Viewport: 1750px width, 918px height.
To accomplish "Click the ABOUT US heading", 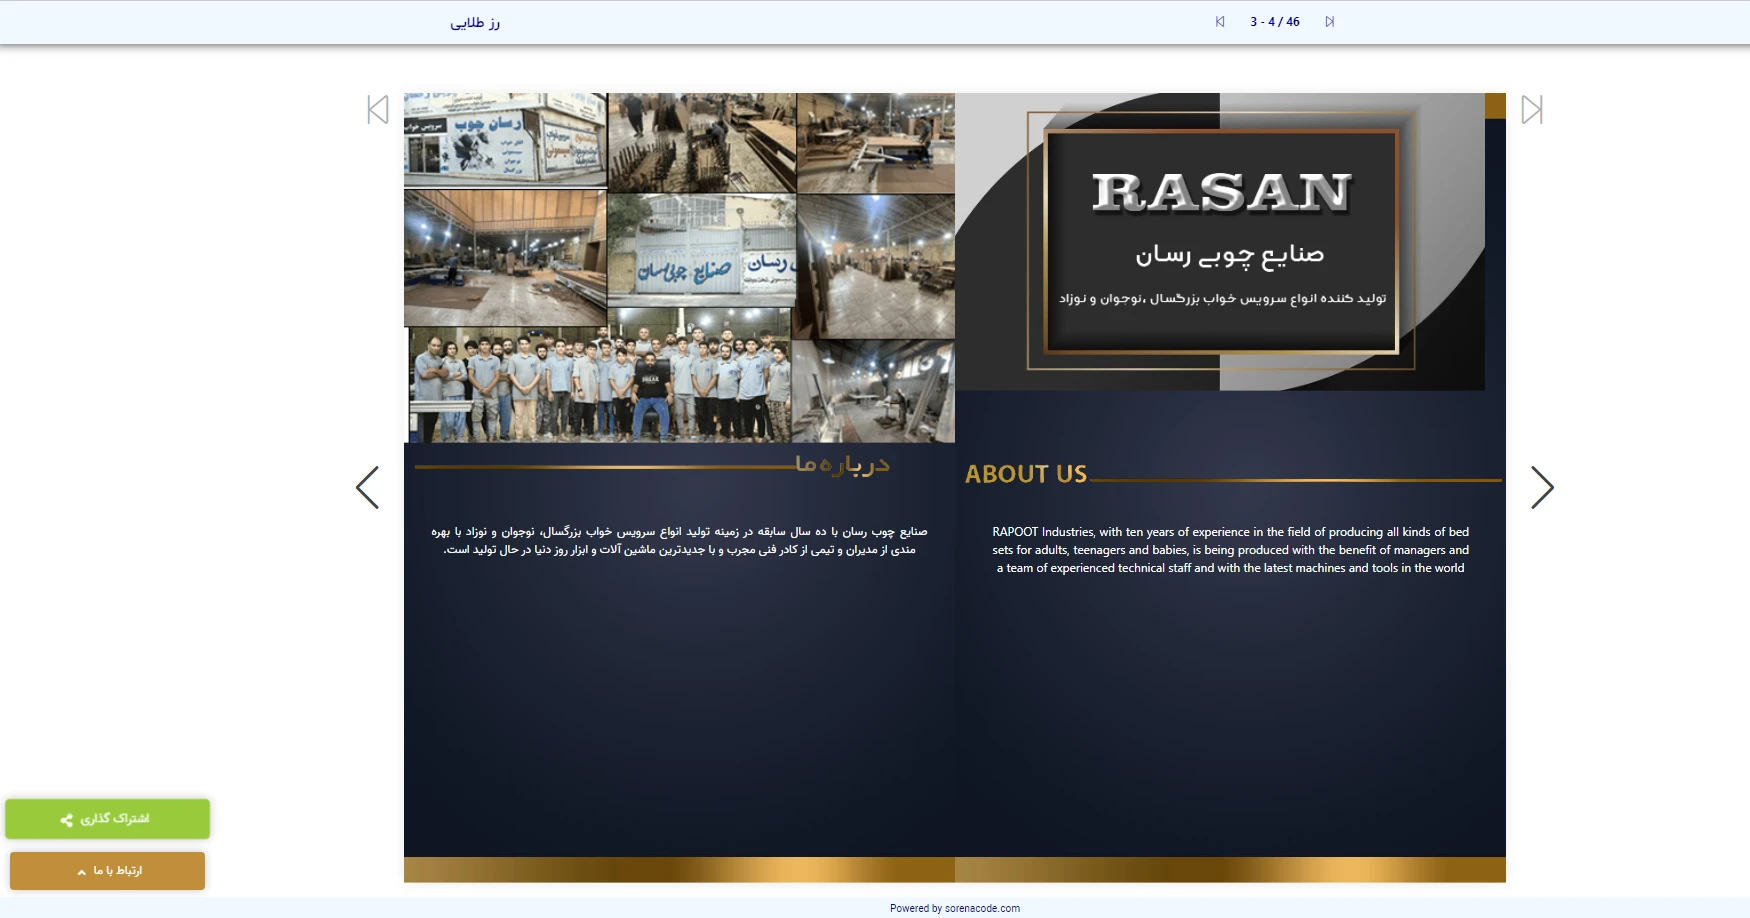I will coord(1025,474).
